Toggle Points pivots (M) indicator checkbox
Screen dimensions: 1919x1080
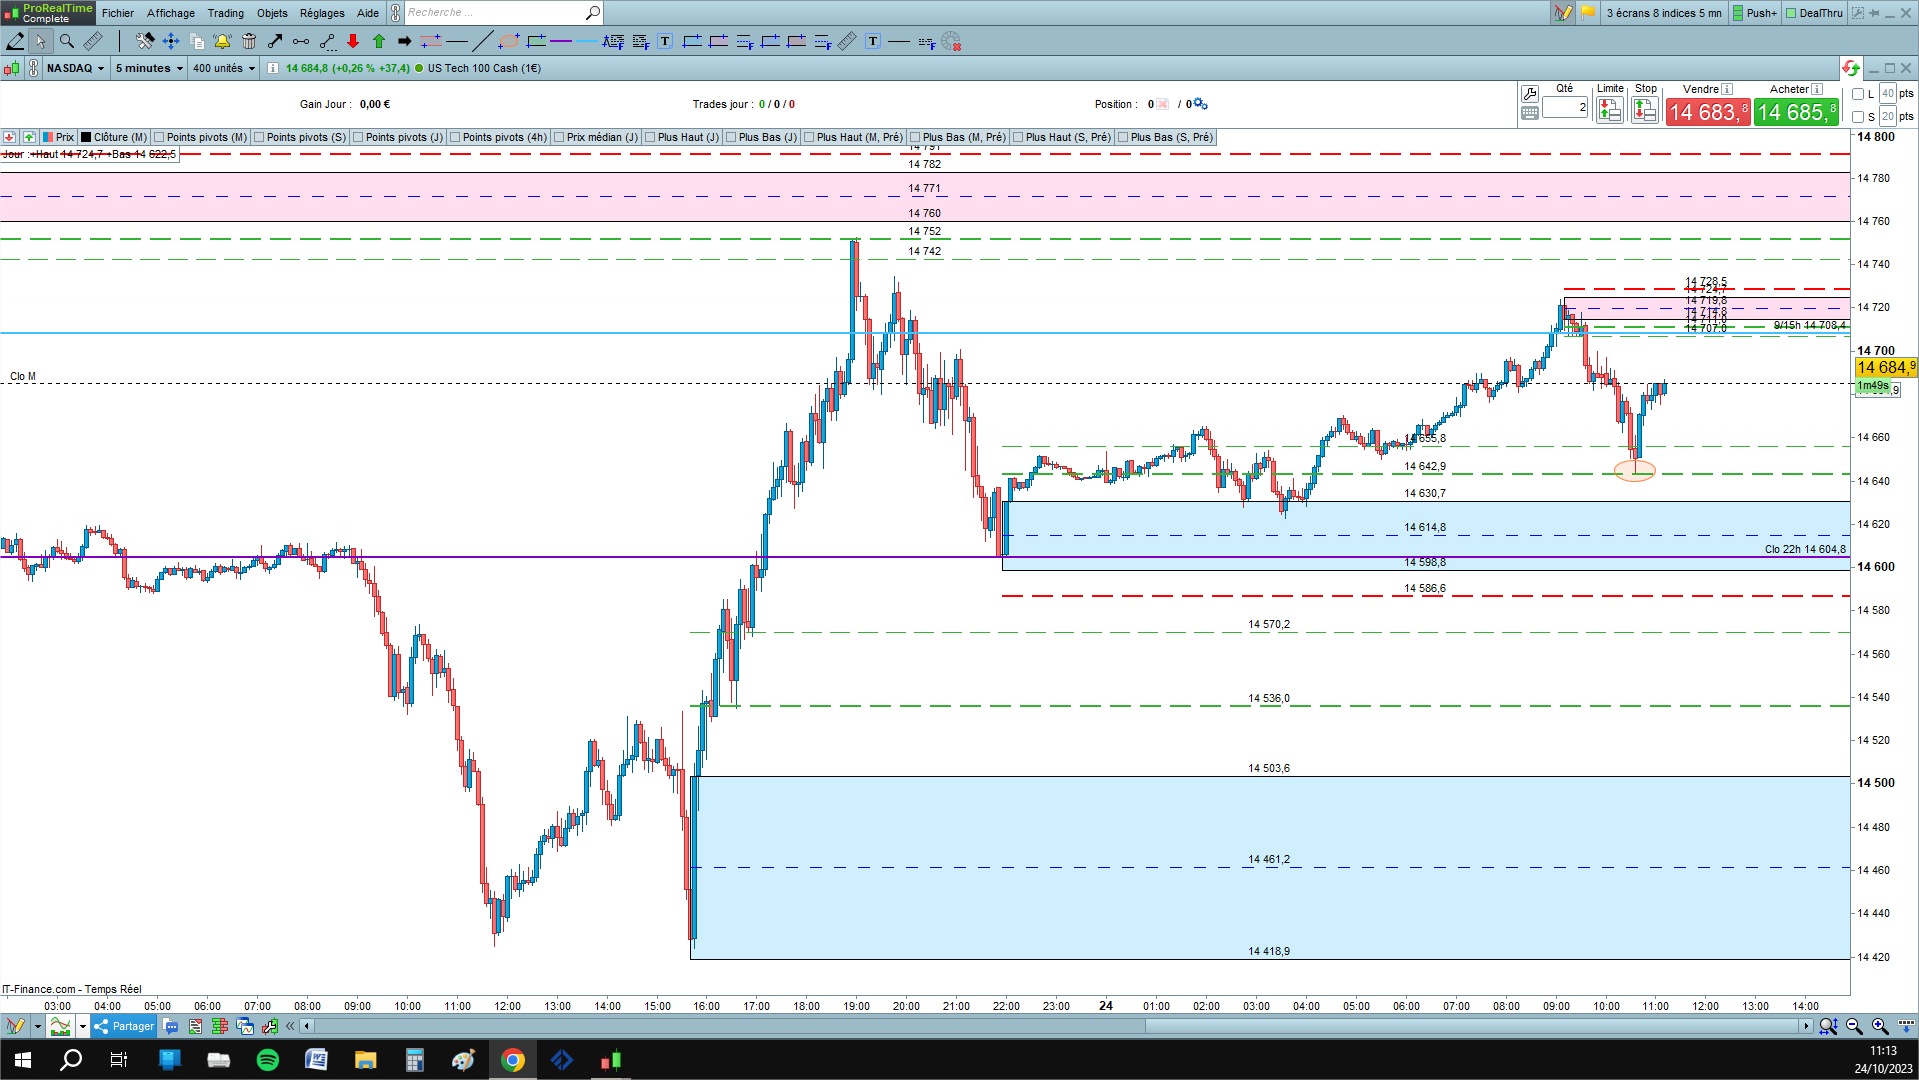click(x=159, y=137)
